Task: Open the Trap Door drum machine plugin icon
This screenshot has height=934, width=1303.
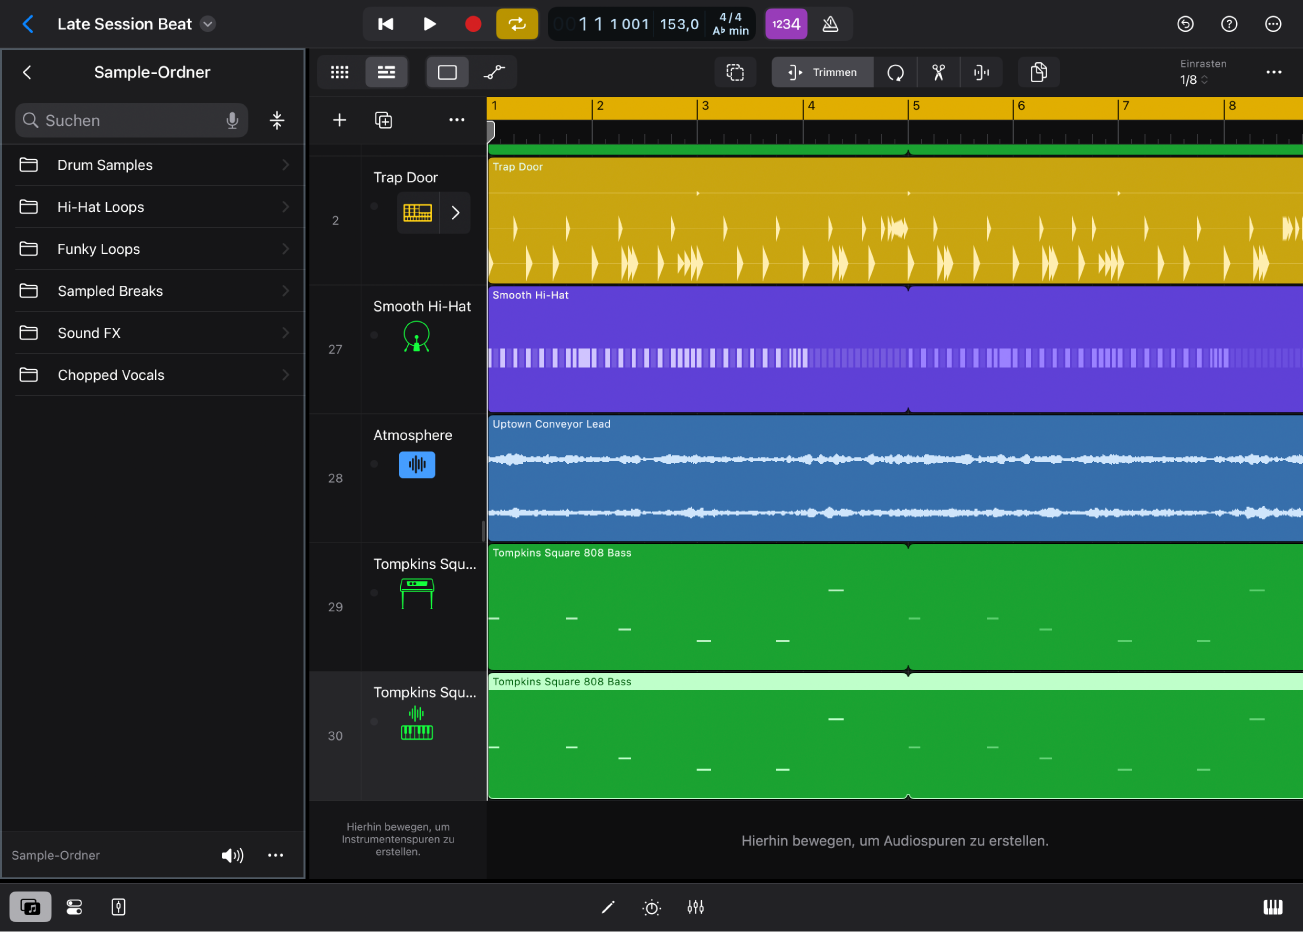Action: pos(417,212)
